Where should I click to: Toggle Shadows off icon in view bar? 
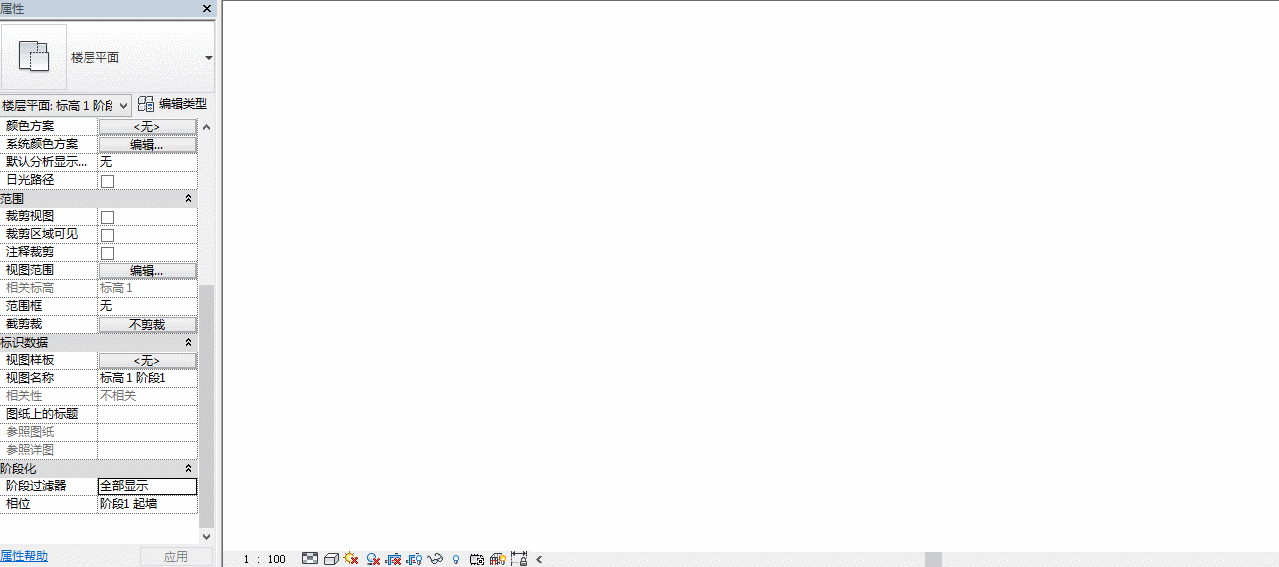point(373,559)
